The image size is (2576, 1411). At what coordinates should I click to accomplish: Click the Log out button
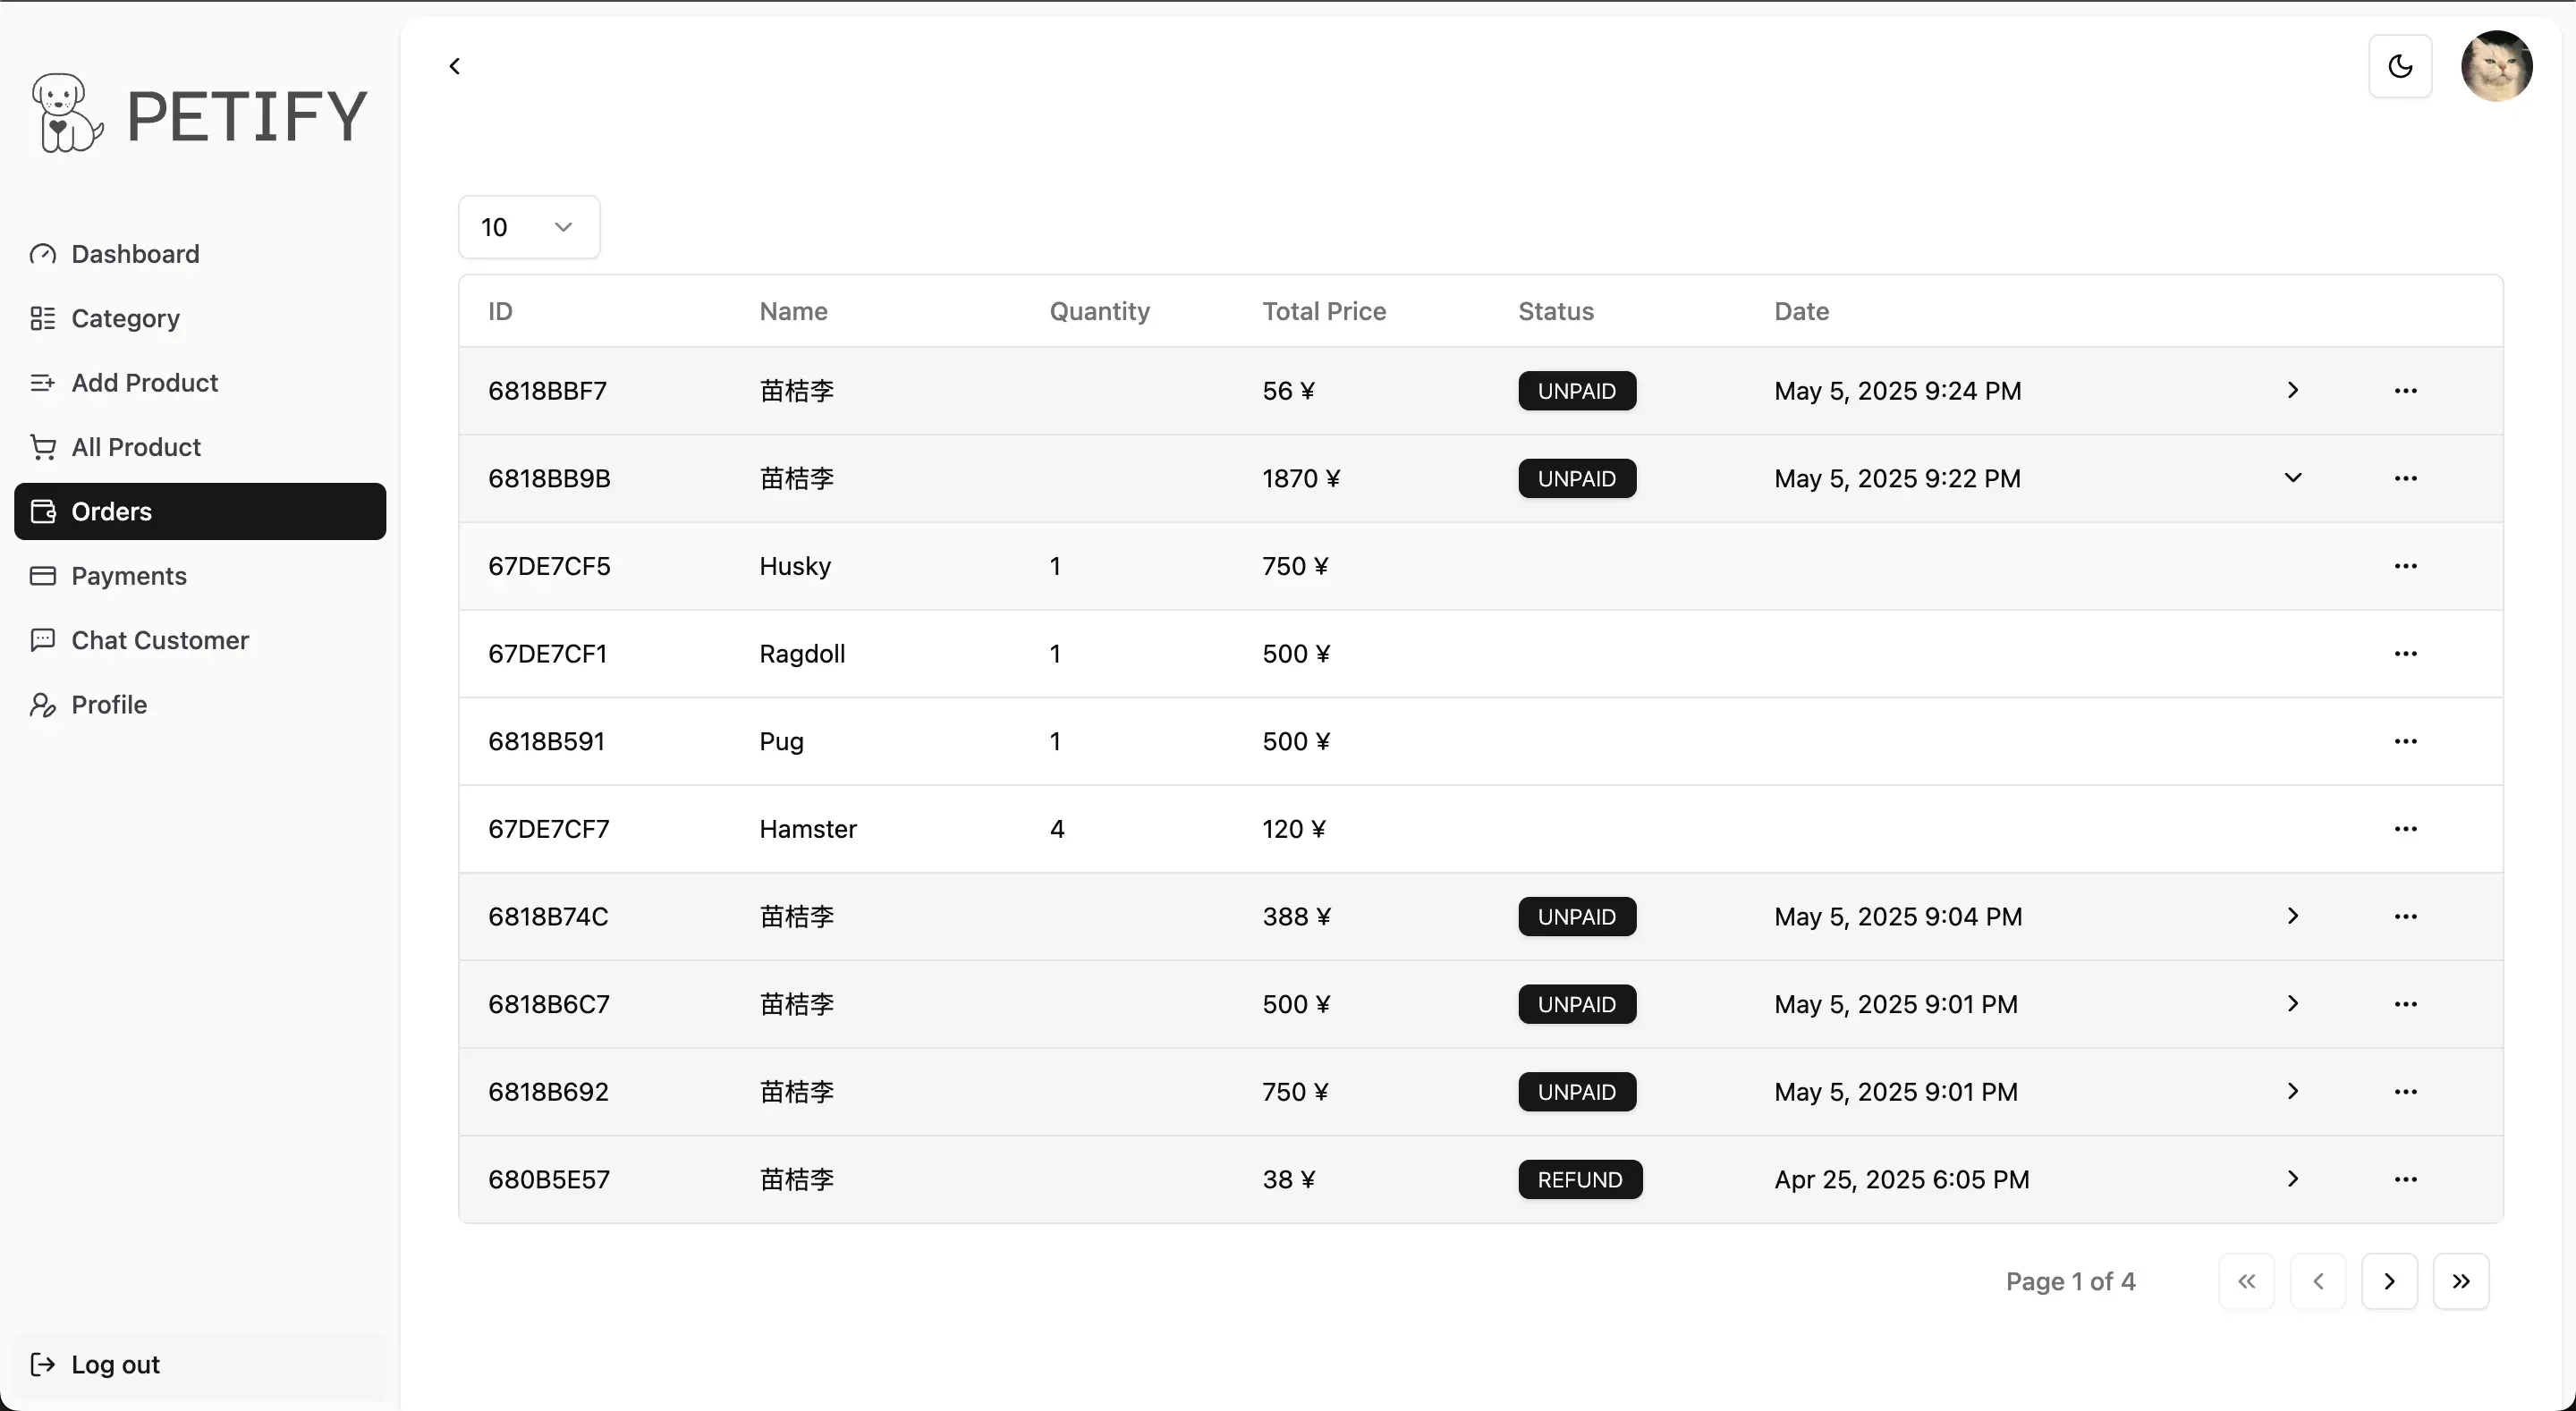[x=115, y=1364]
